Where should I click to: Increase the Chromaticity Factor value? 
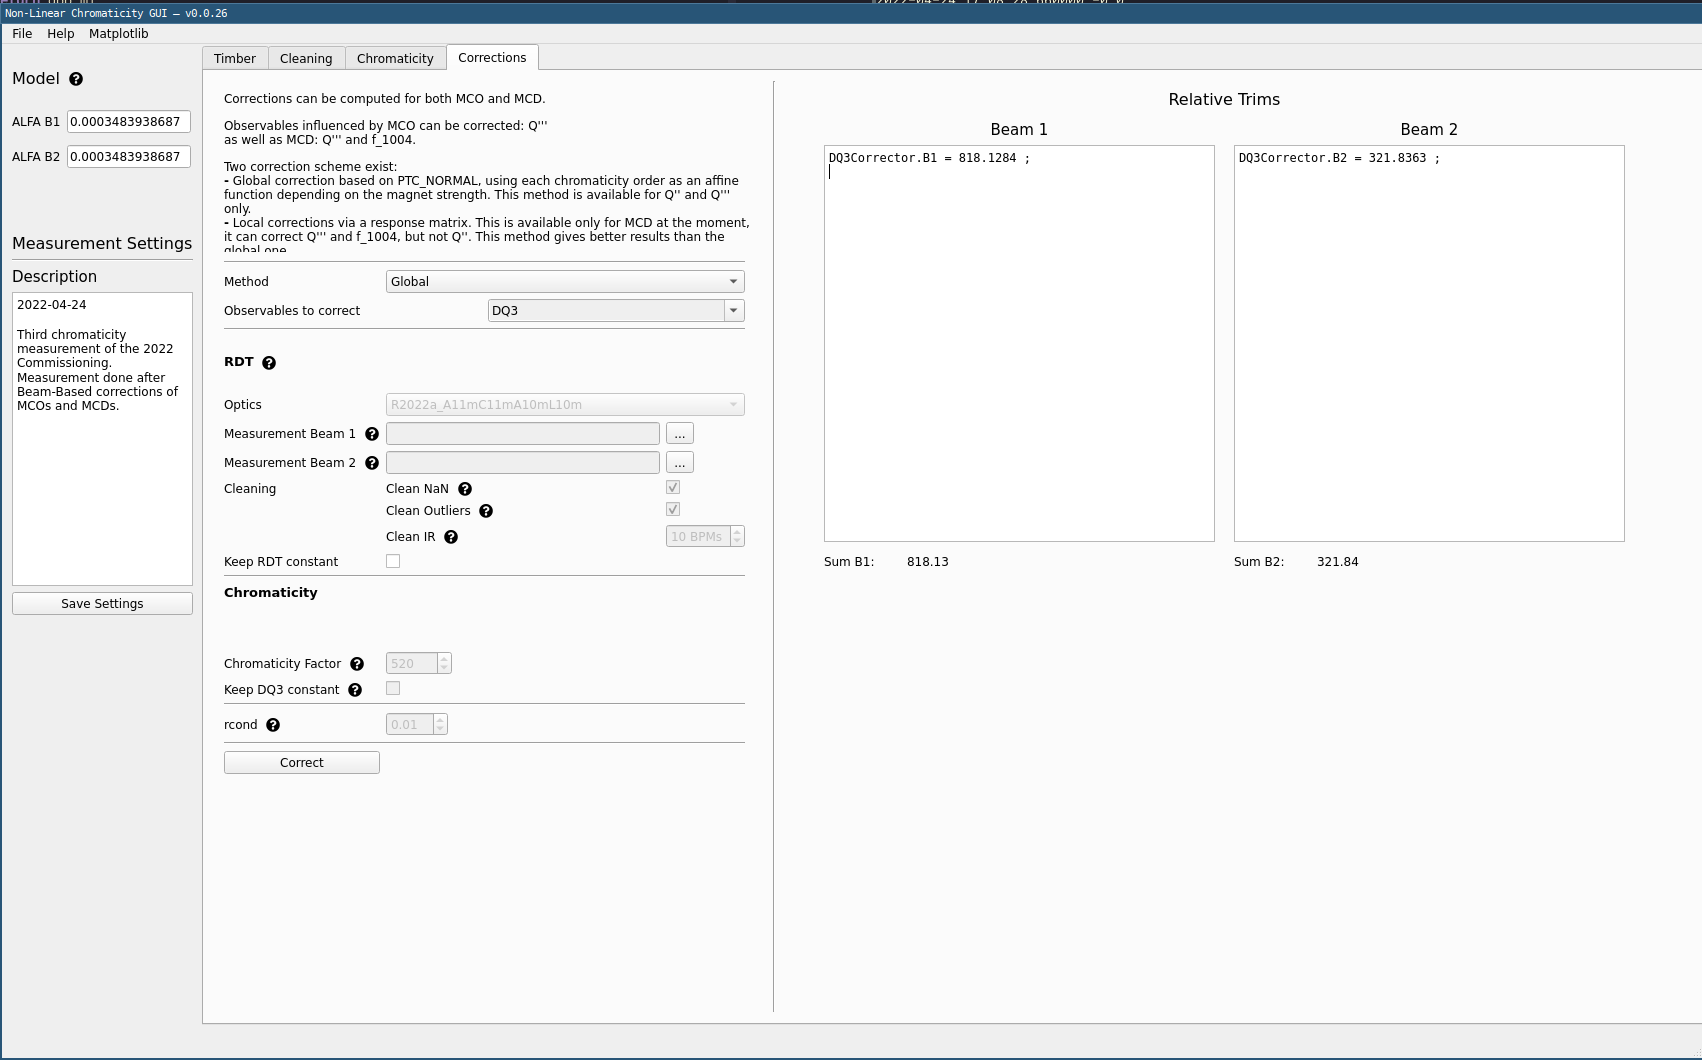444,659
